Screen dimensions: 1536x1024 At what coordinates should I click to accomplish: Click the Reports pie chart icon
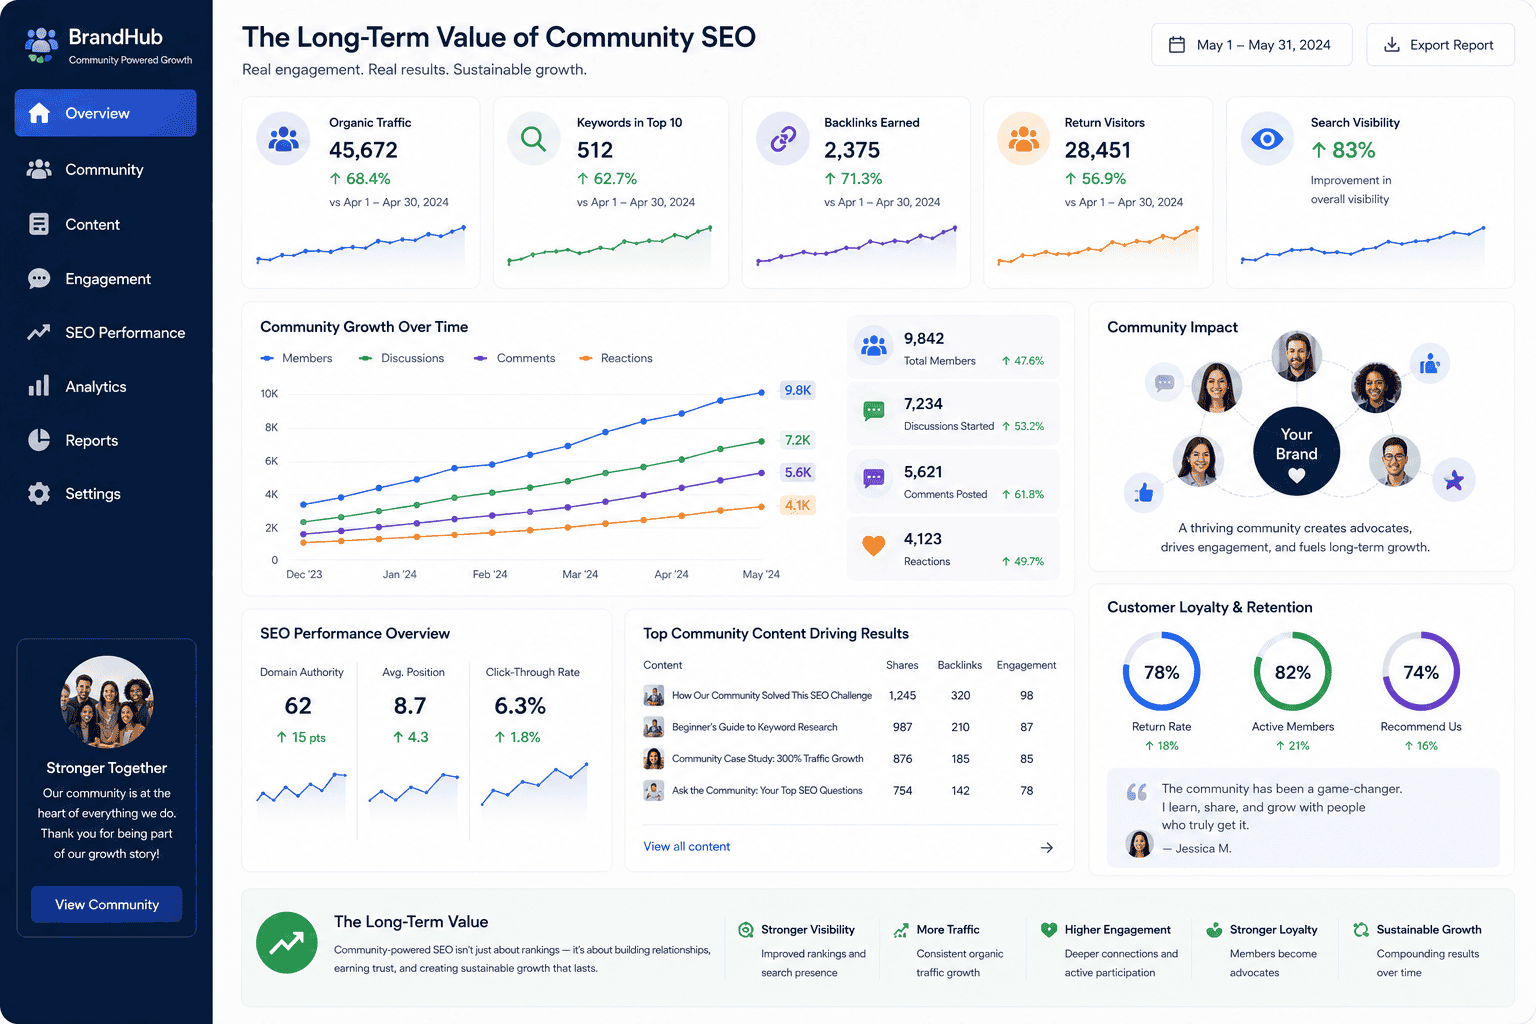pyautogui.click(x=39, y=440)
